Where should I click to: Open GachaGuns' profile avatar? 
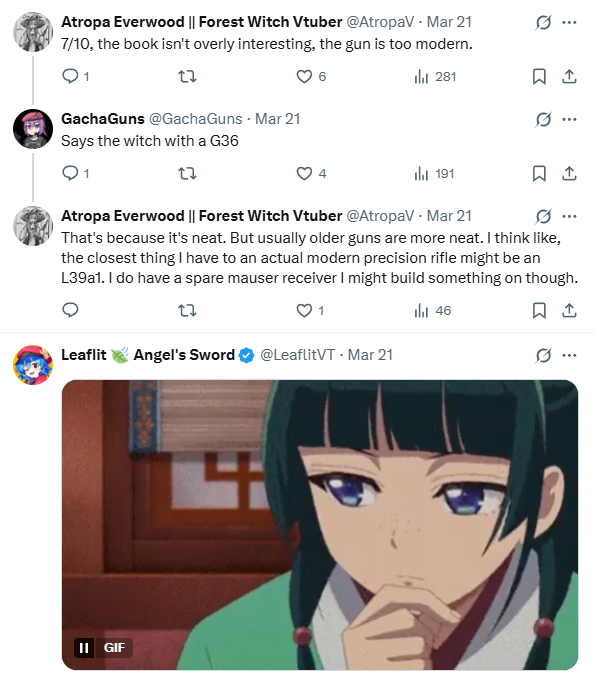tap(33, 129)
